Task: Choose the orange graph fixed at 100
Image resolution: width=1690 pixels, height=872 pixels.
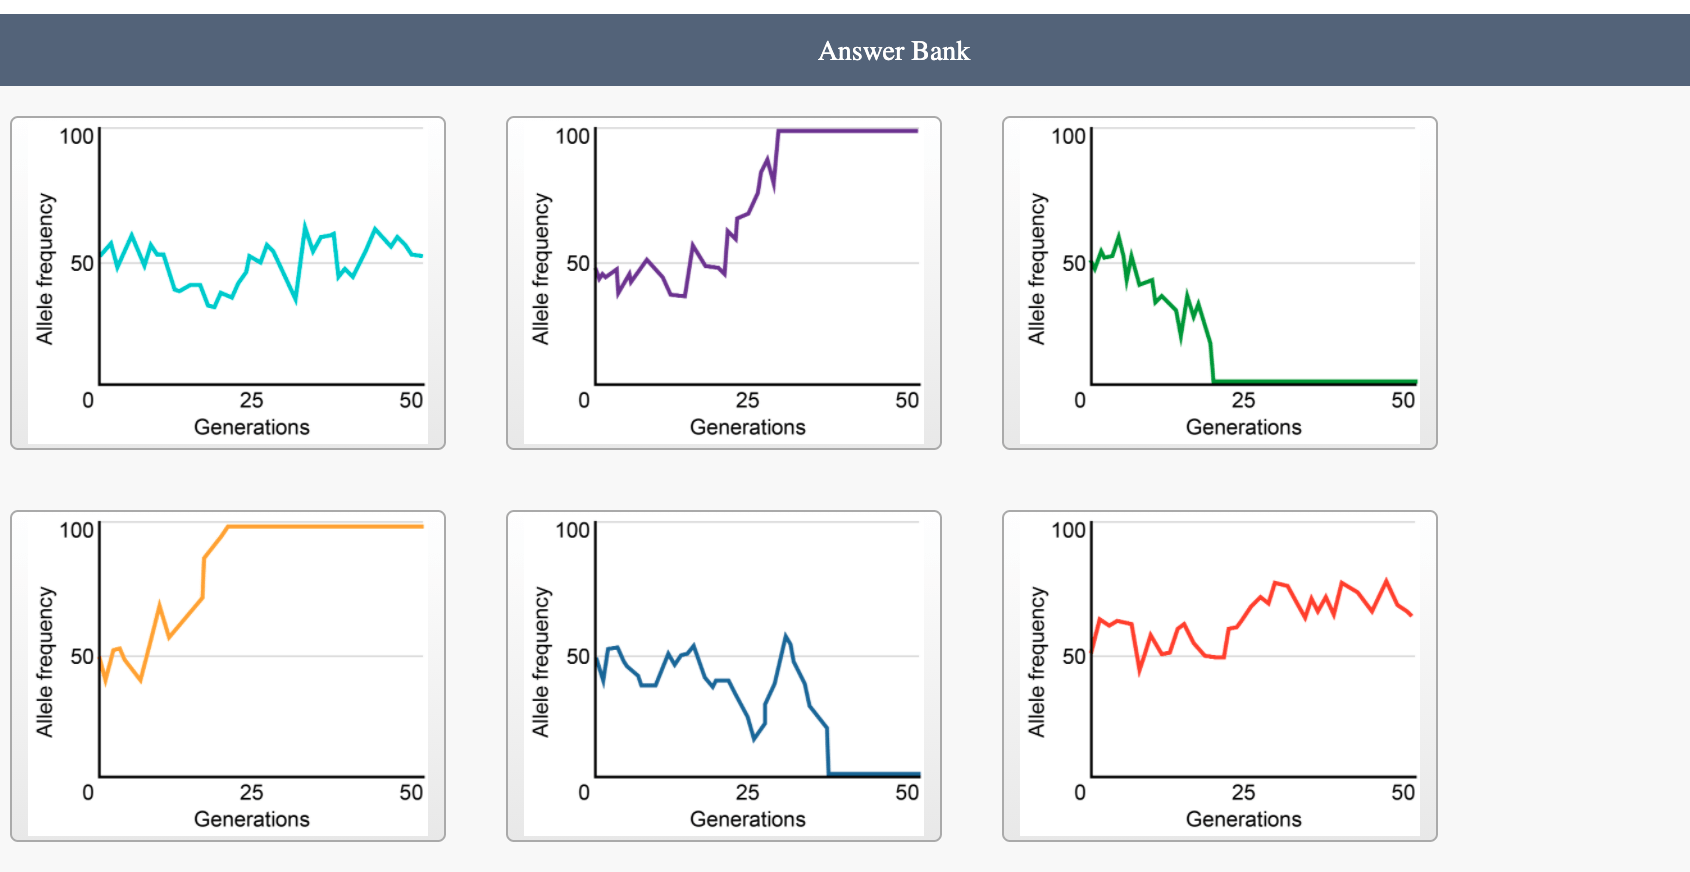Action: [228, 676]
